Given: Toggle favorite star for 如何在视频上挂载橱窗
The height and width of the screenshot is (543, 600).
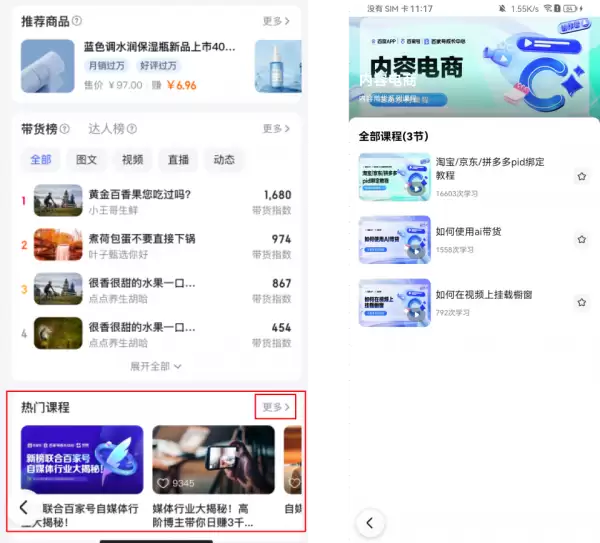Looking at the screenshot, I should [581, 302].
